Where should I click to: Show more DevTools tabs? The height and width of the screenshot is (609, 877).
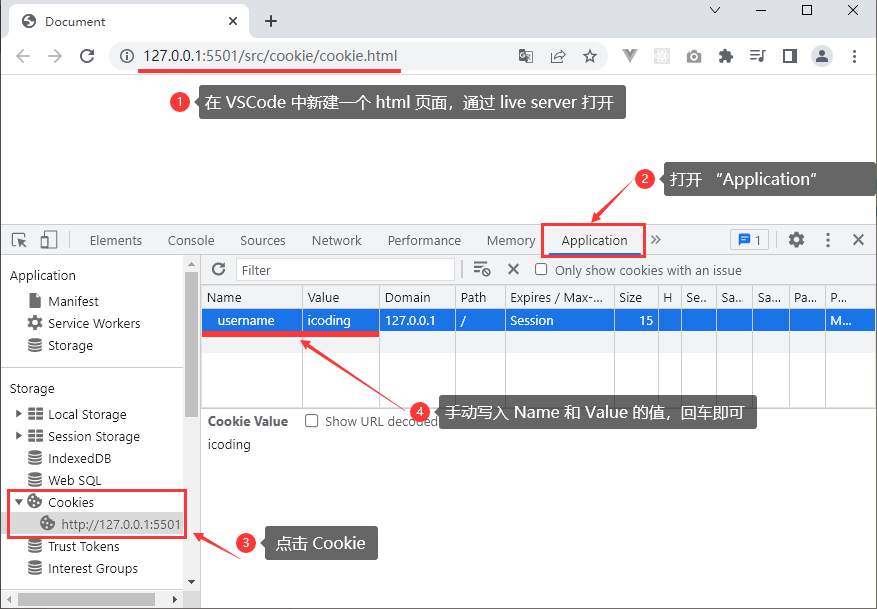(656, 240)
